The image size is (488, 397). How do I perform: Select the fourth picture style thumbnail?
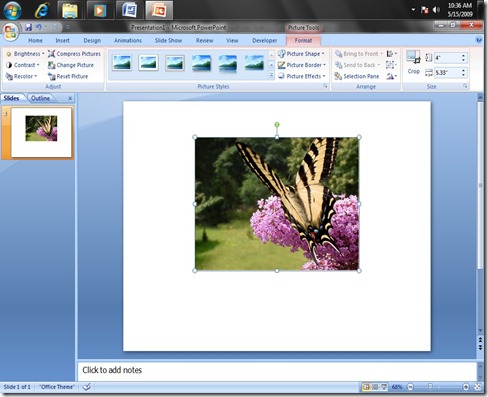pyautogui.click(x=201, y=63)
